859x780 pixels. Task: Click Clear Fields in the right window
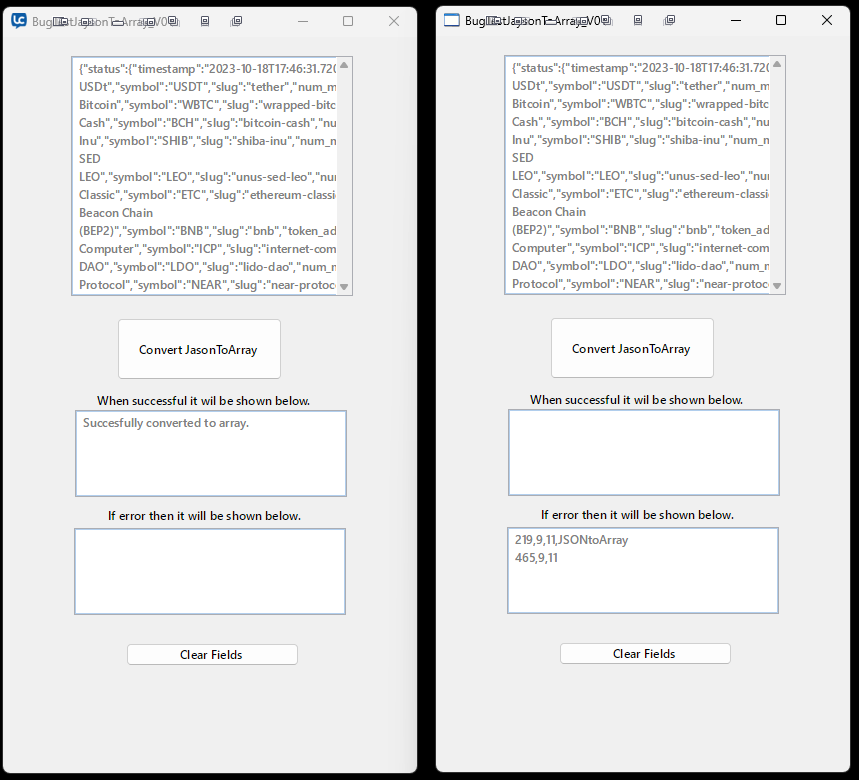[645, 653]
